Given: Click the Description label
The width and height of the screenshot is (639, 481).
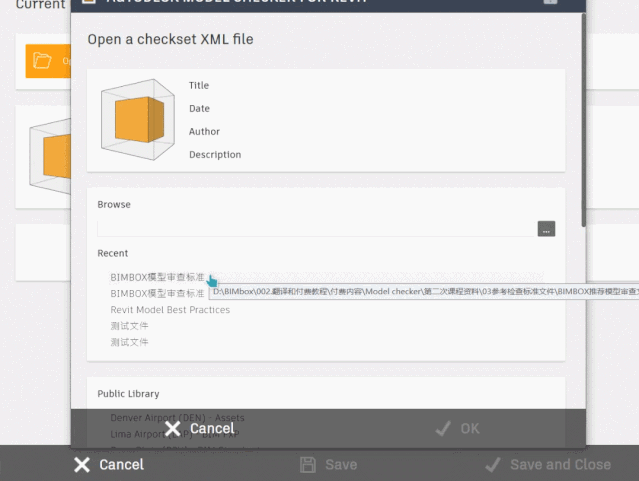Looking at the screenshot, I should coord(215,154).
